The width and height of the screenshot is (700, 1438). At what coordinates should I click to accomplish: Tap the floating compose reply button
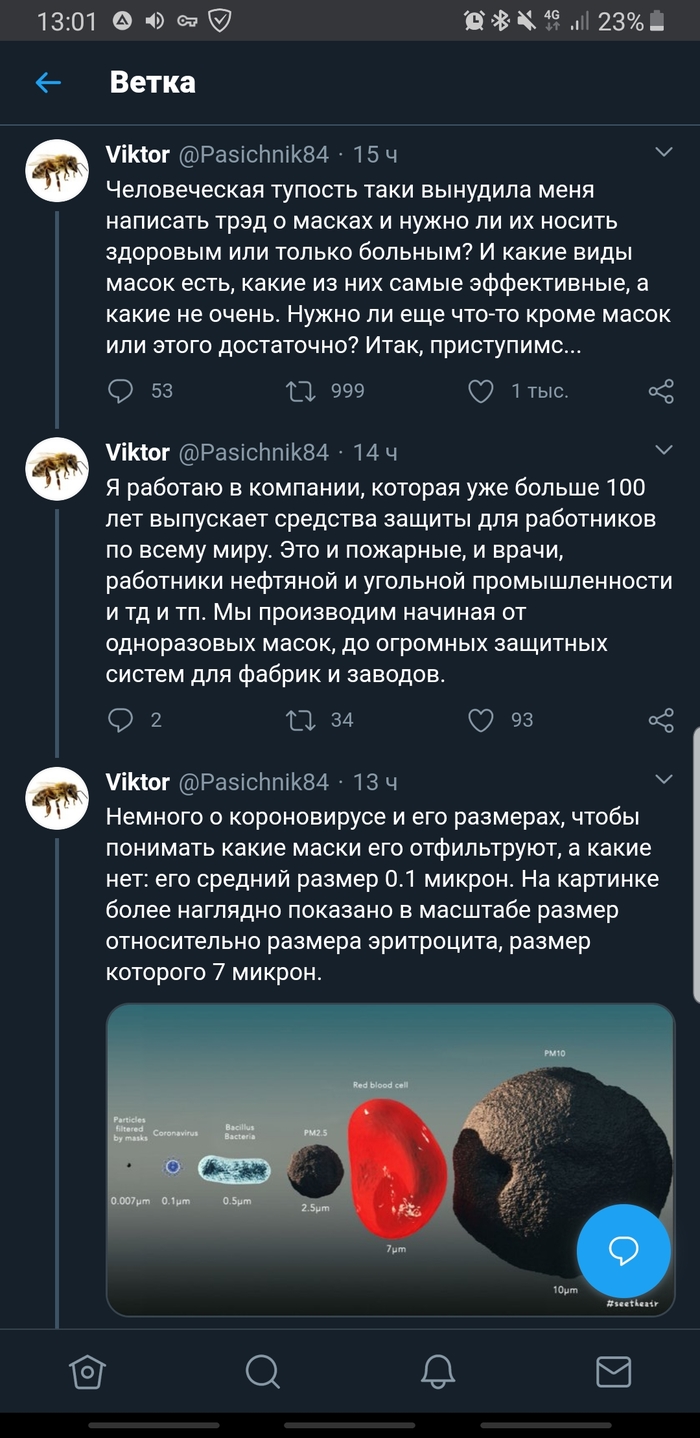(x=623, y=1250)
